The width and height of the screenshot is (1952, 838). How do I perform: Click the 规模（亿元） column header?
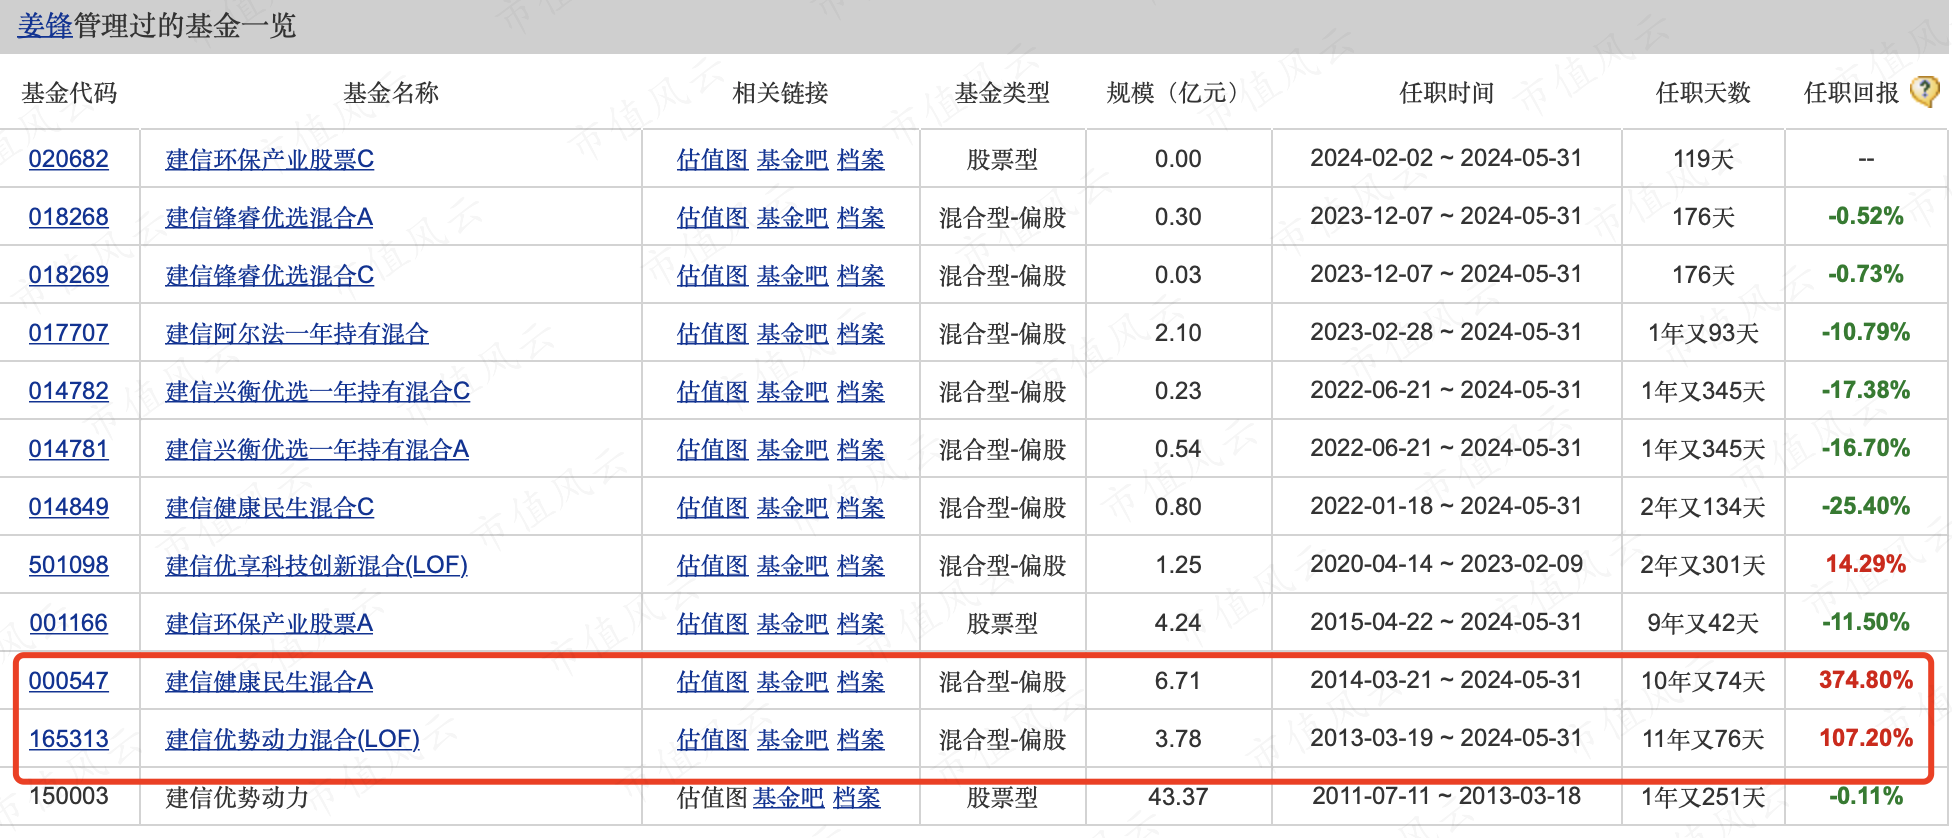point(1178,93)
